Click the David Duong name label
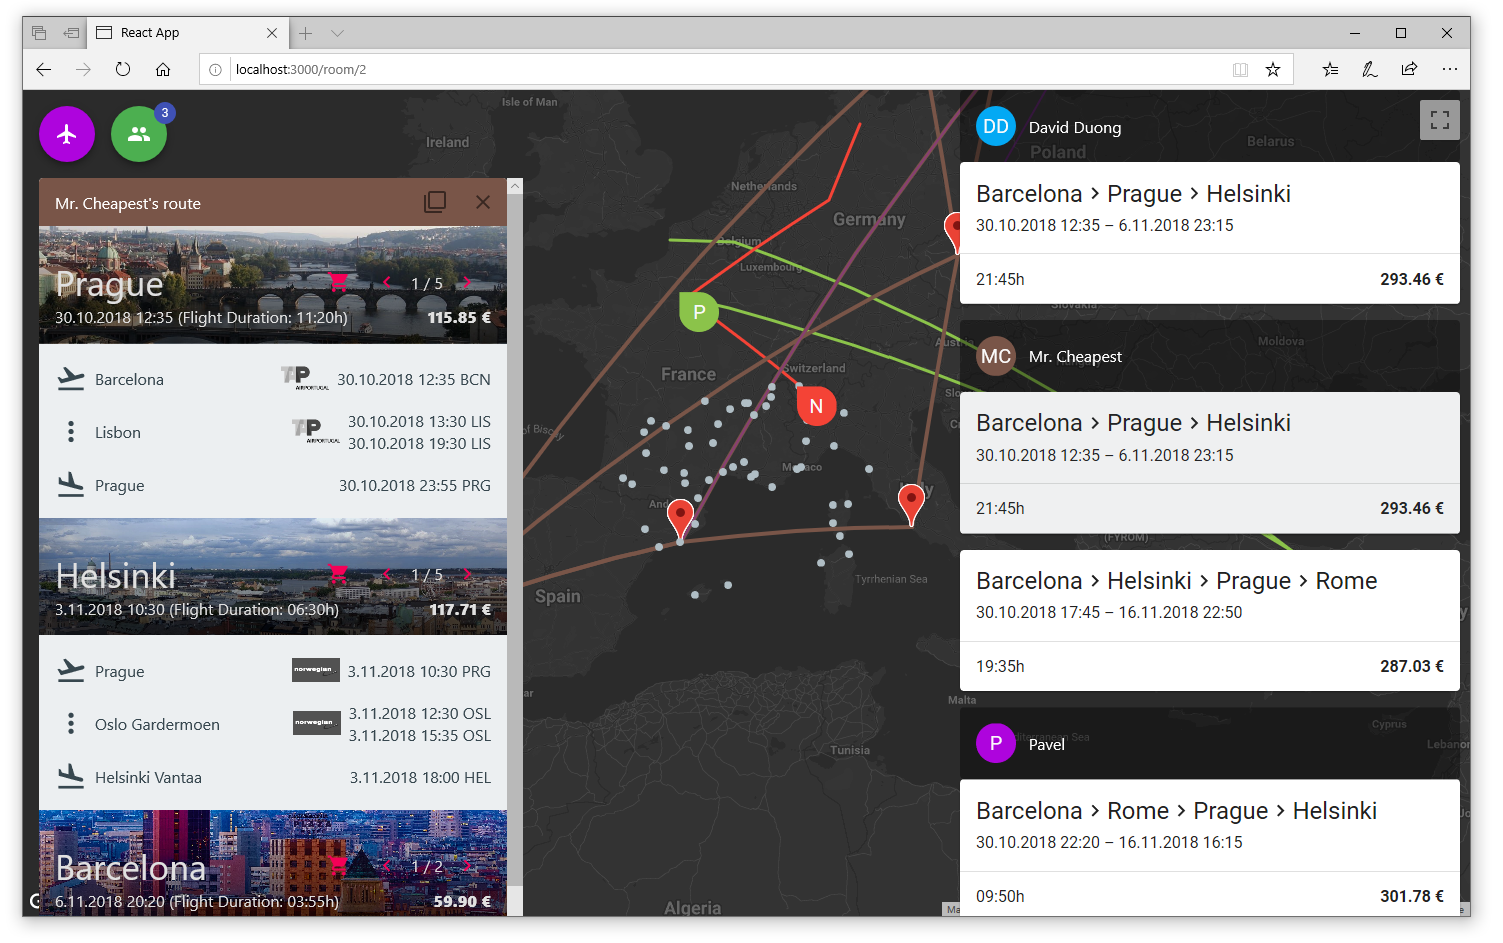 tap(1075, 127)
